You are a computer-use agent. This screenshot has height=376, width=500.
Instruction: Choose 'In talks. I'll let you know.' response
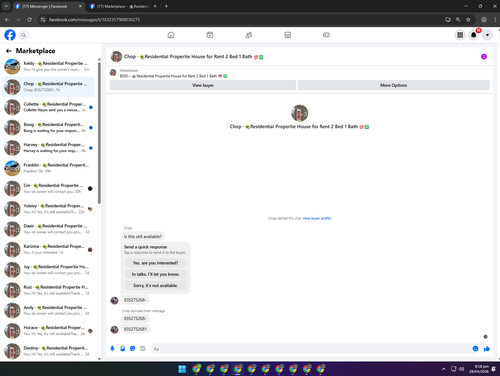(155, 274)
